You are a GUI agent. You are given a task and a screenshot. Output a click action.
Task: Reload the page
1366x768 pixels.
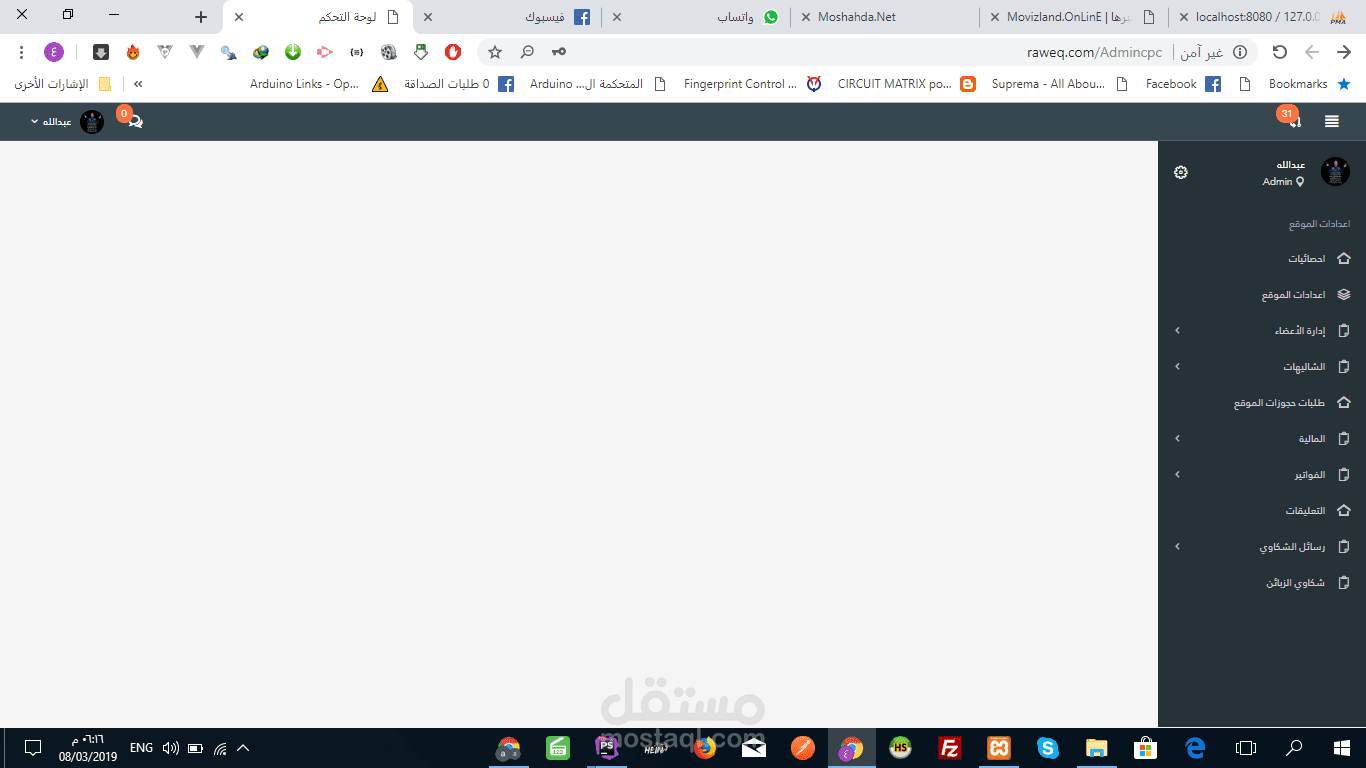coord(1279,52)
